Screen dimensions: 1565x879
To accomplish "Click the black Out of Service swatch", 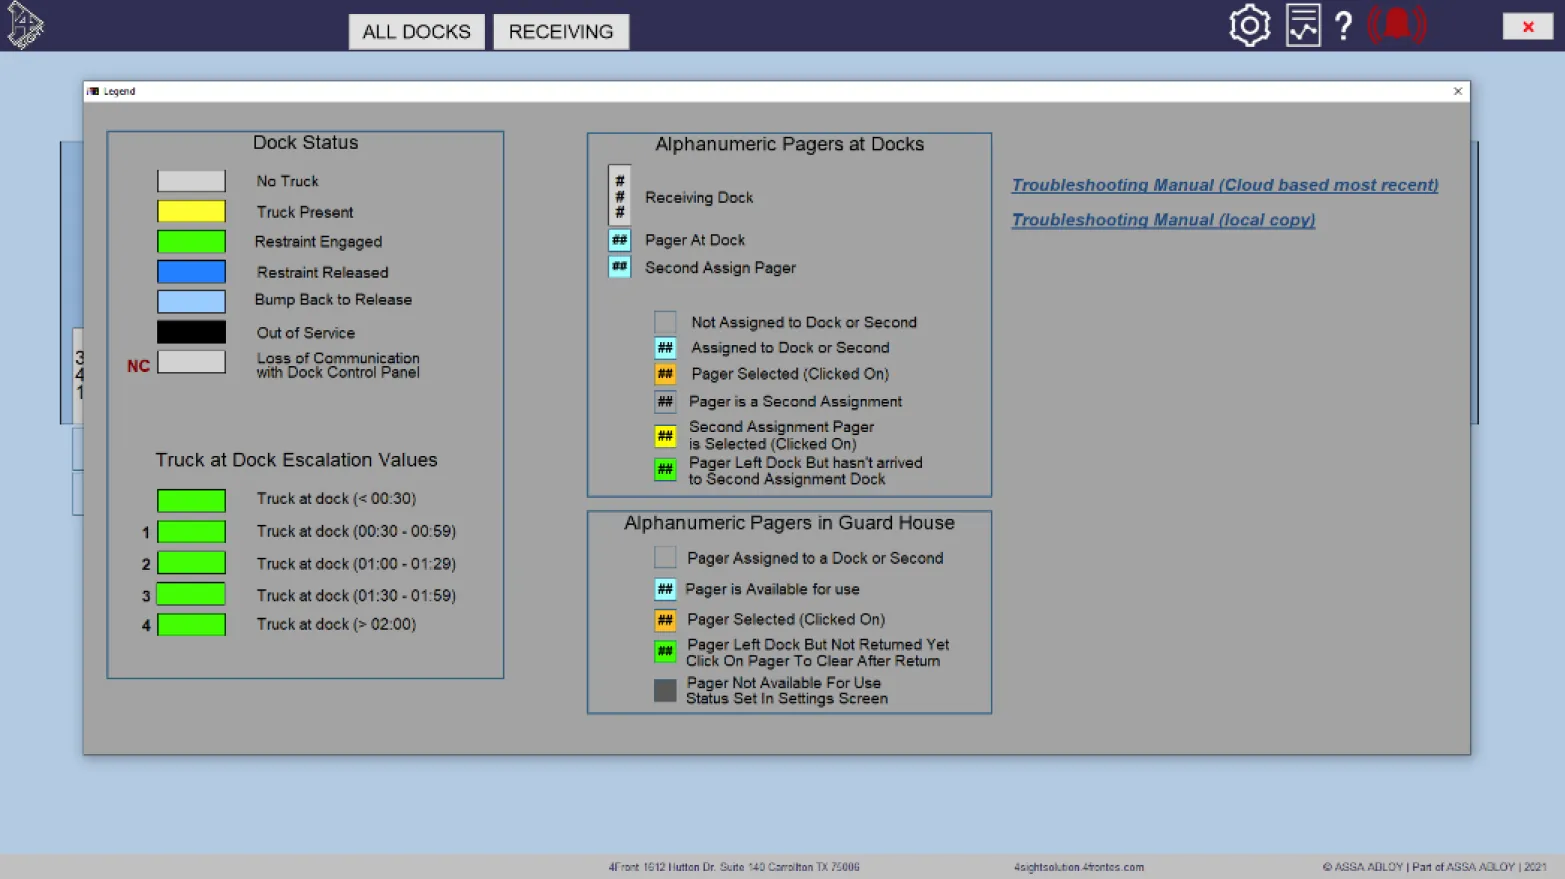I will pyautogui.click(x=191, y=331).
